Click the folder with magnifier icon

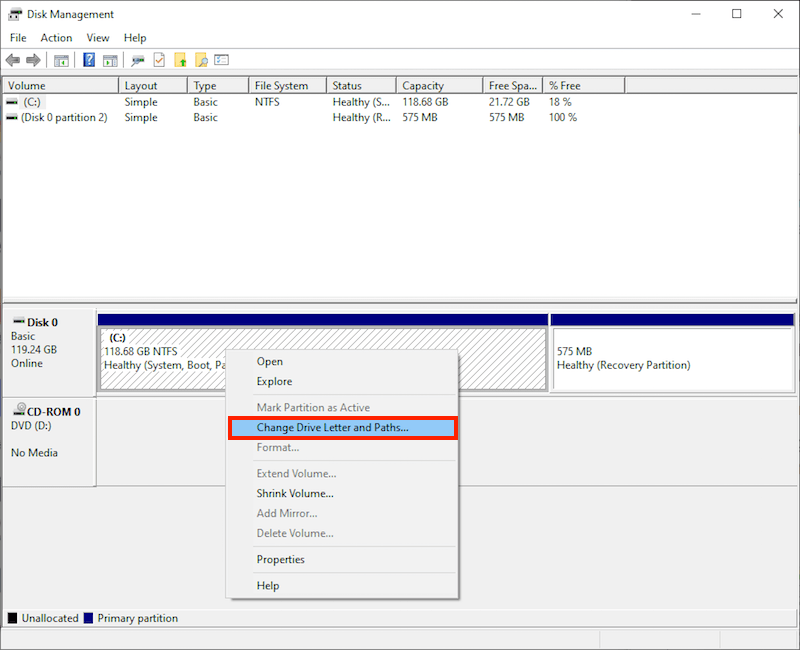point(201,61)
